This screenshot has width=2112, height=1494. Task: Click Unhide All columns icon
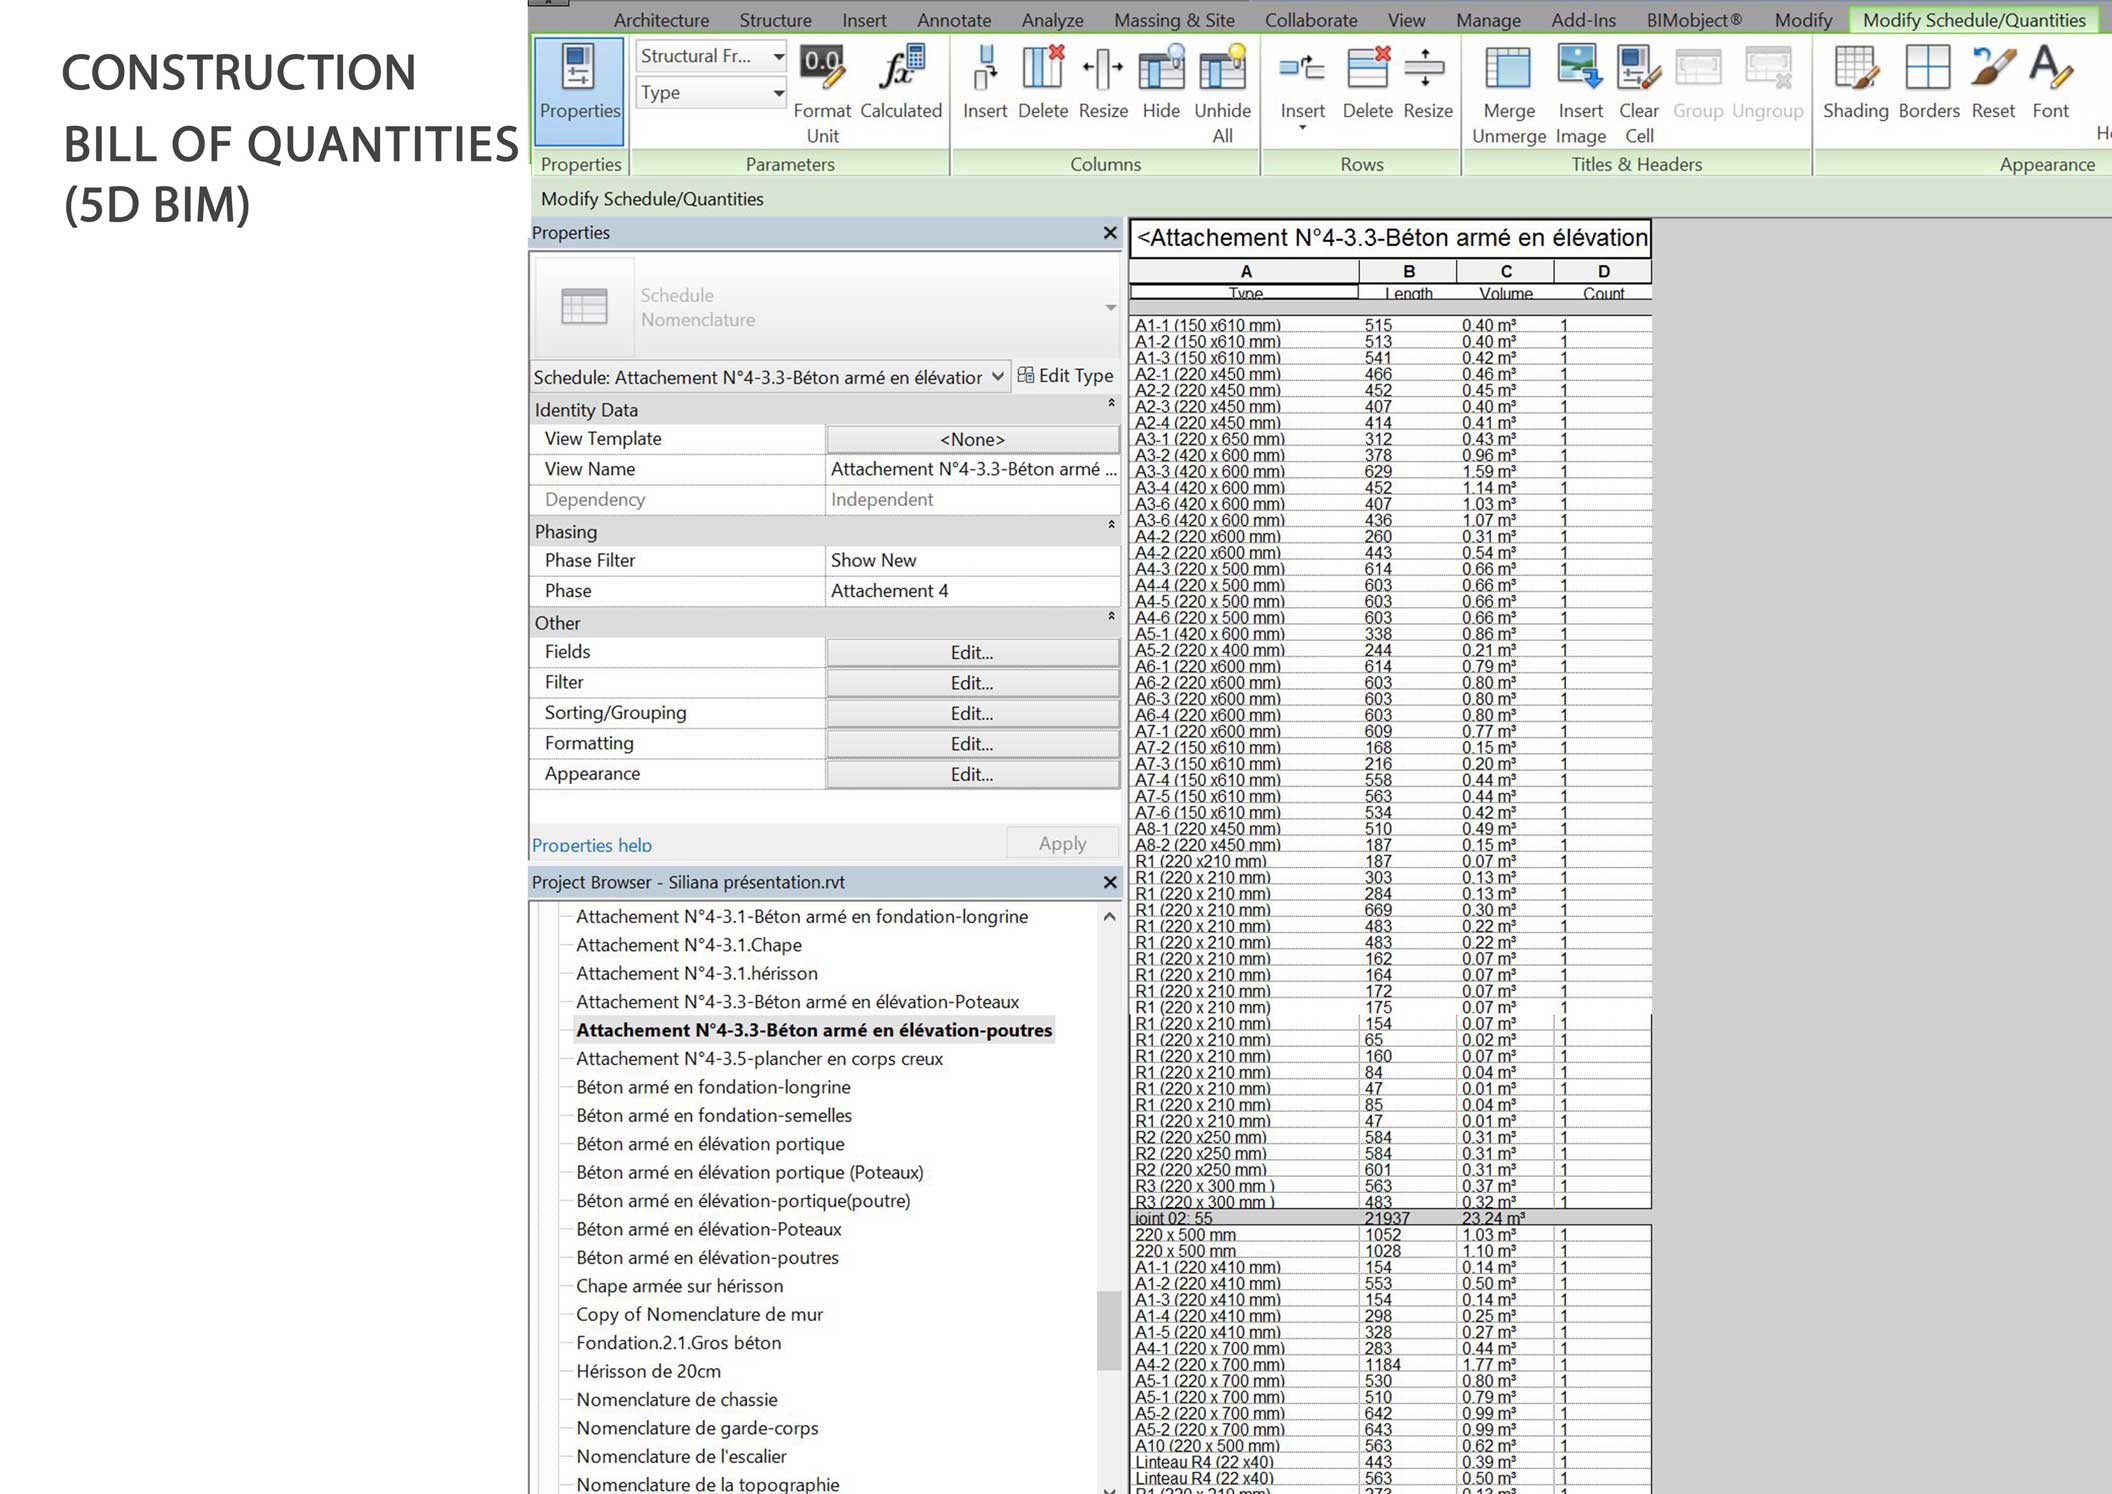click(x=1222, y=93)
